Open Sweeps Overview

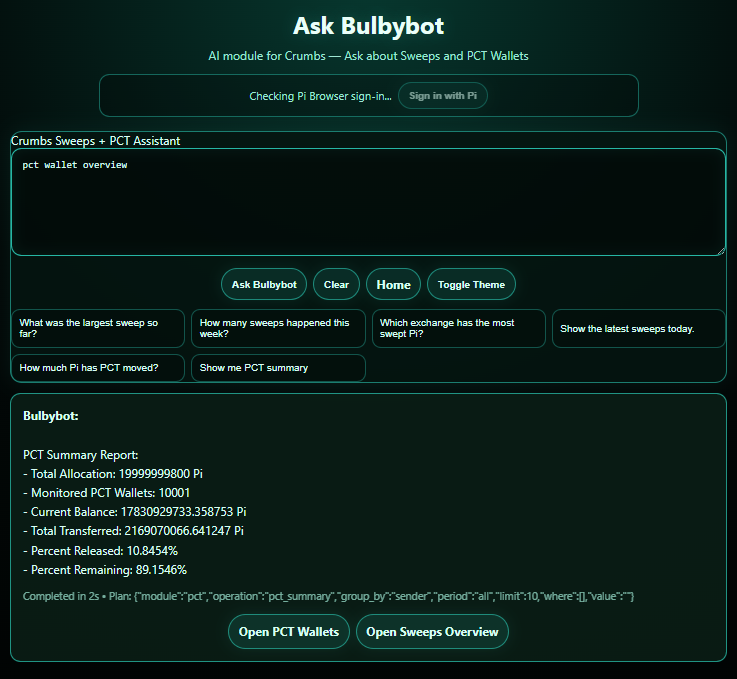[432, 632]
